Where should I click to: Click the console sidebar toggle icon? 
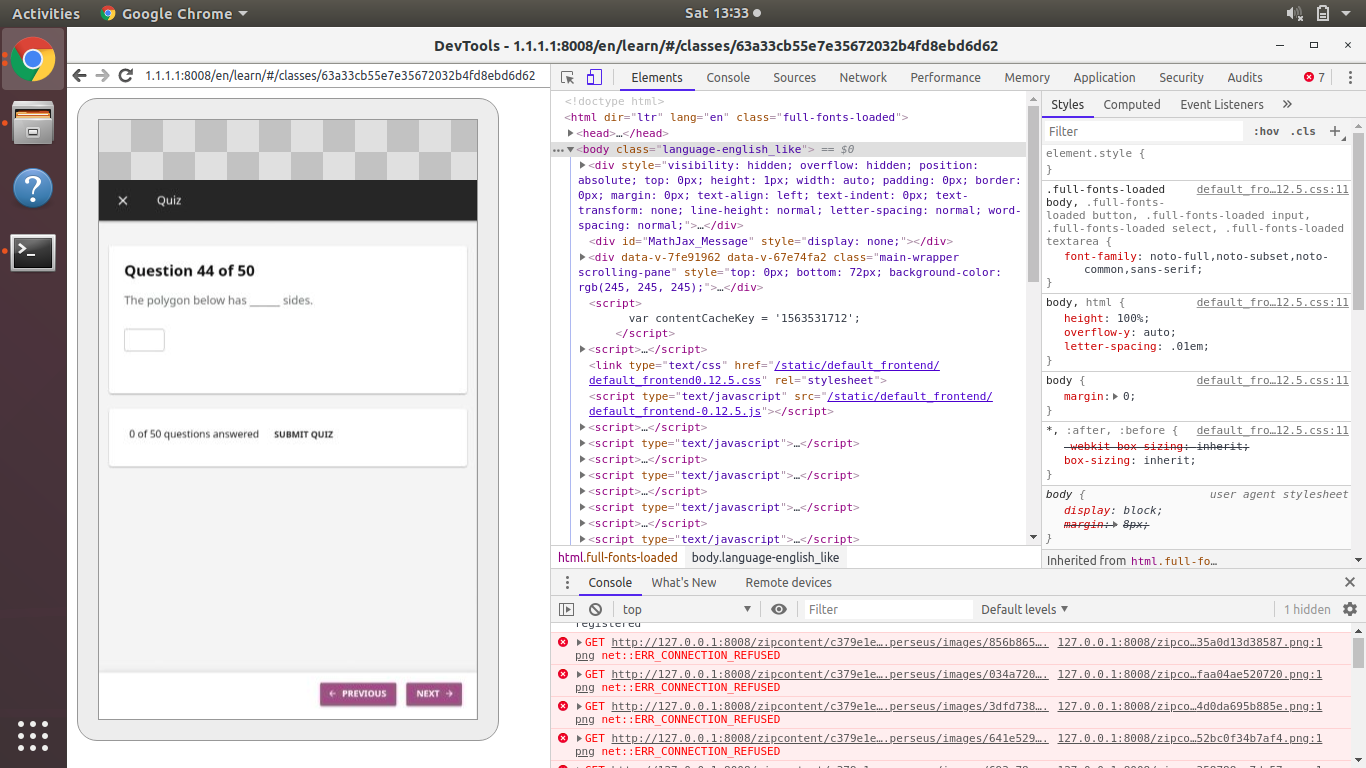tap(566, 609)
